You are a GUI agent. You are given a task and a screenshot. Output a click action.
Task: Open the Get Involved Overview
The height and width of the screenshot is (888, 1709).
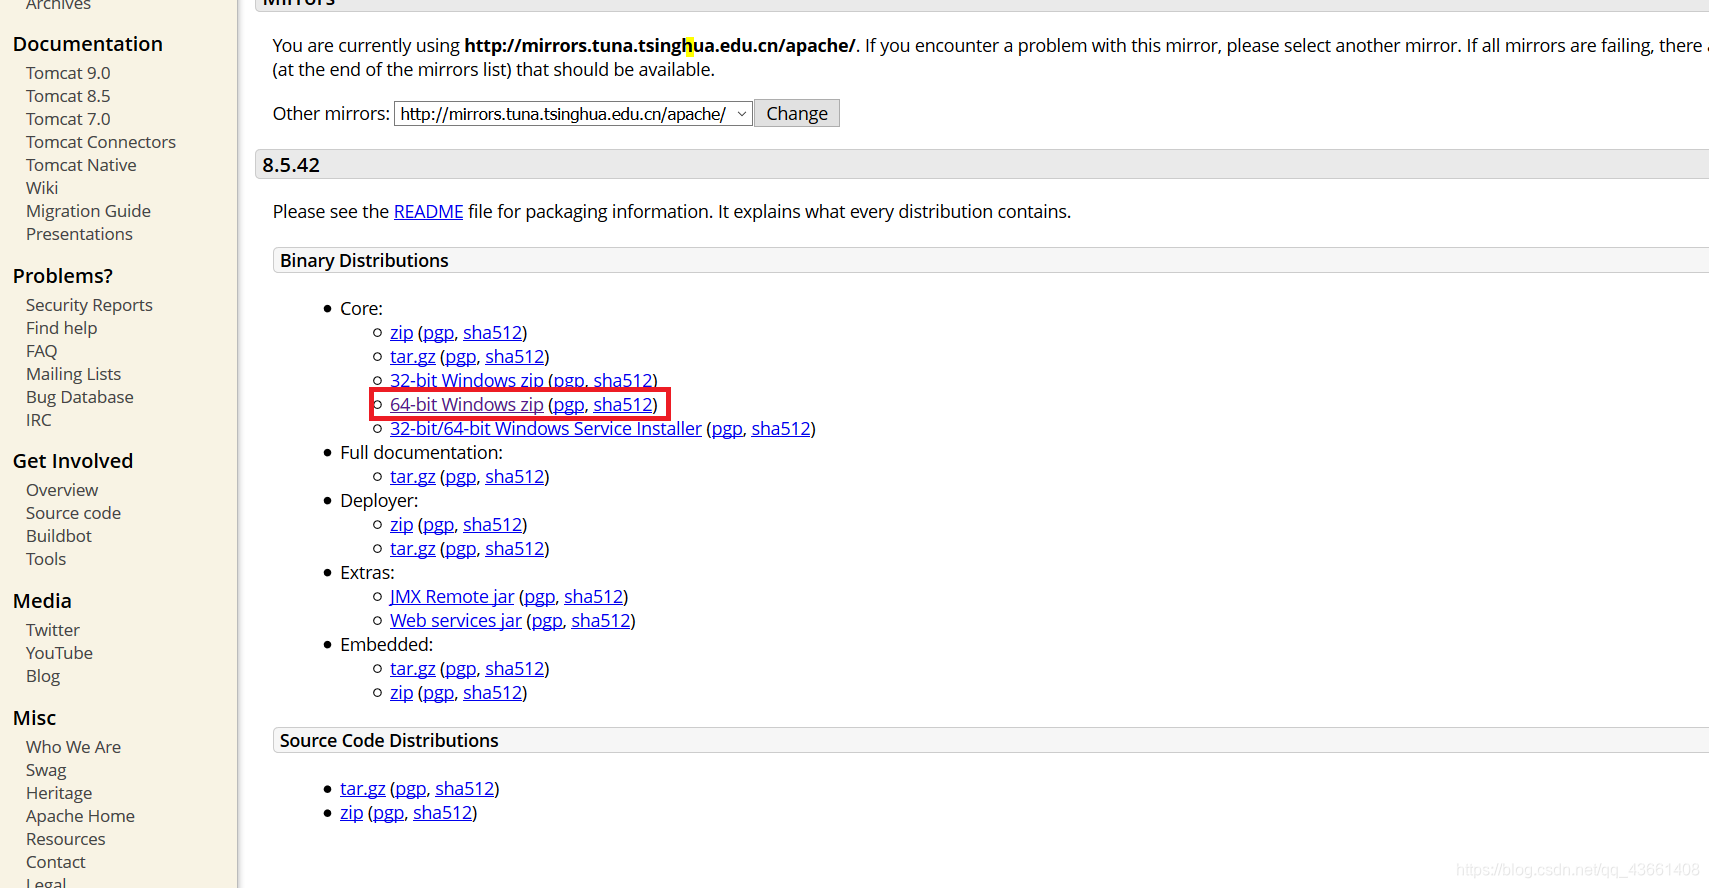[x=62, y=490]
